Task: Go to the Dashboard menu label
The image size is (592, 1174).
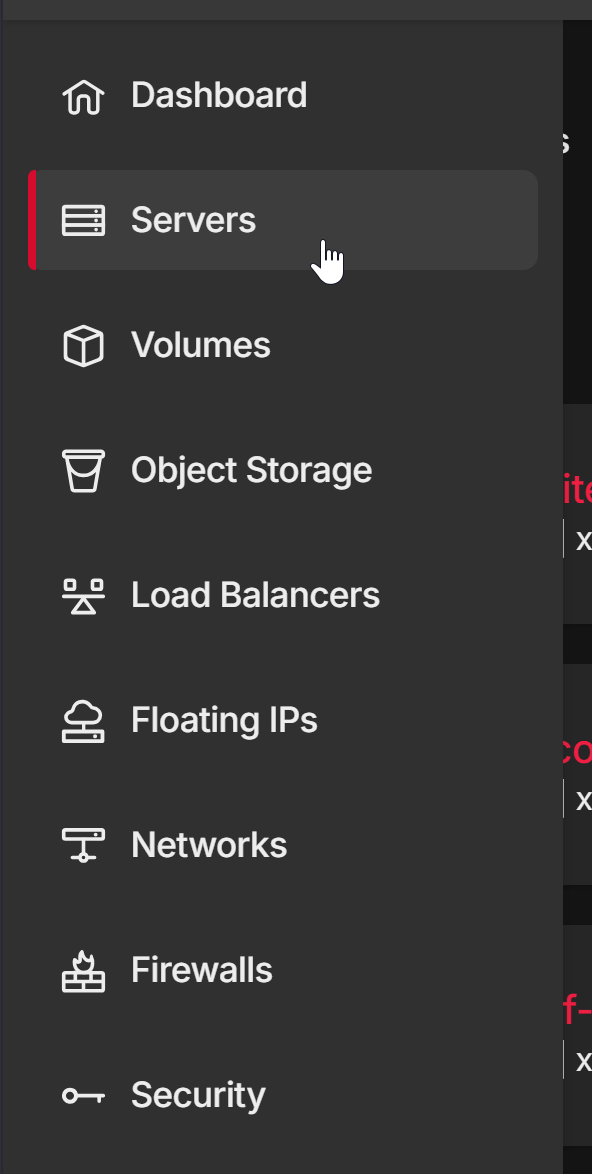Action: pyautogui.click(x=219, y=95)
